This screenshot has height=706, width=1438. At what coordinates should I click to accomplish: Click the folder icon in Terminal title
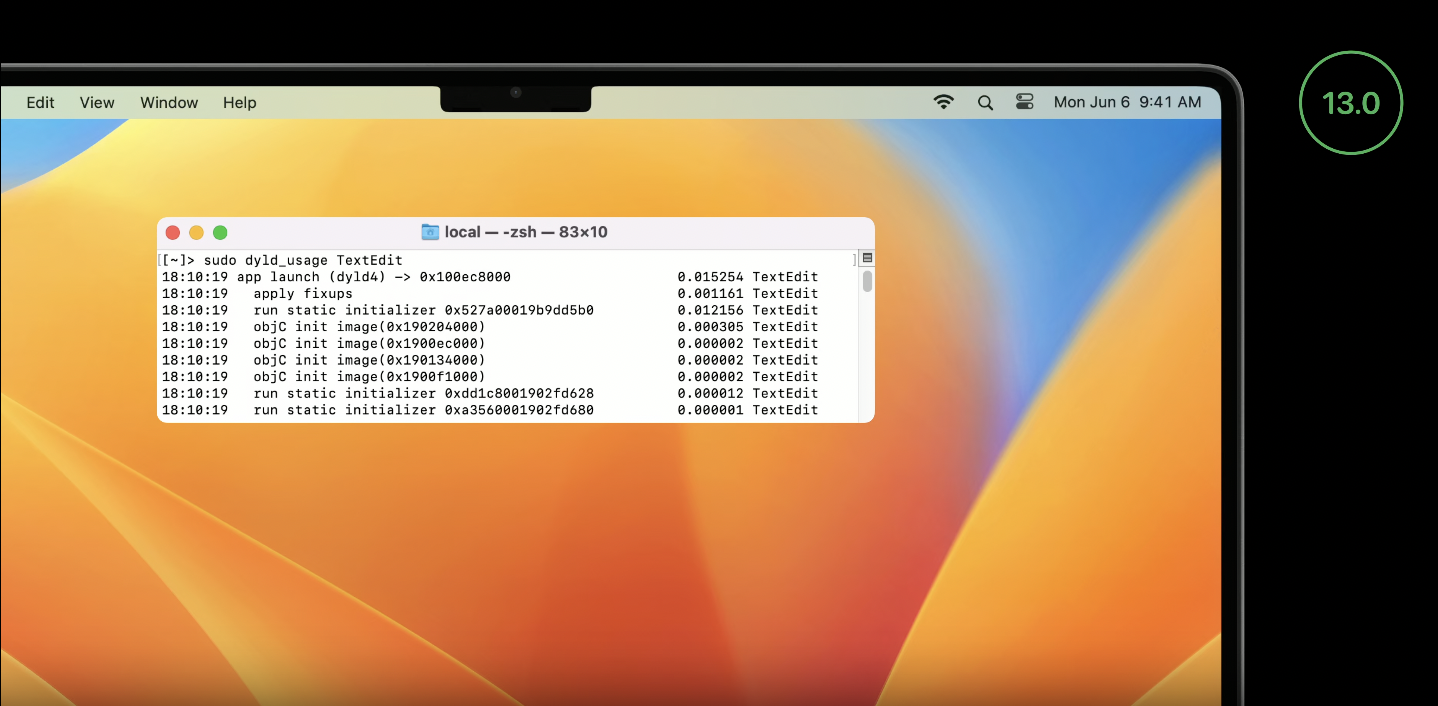(x=430, y=232)
